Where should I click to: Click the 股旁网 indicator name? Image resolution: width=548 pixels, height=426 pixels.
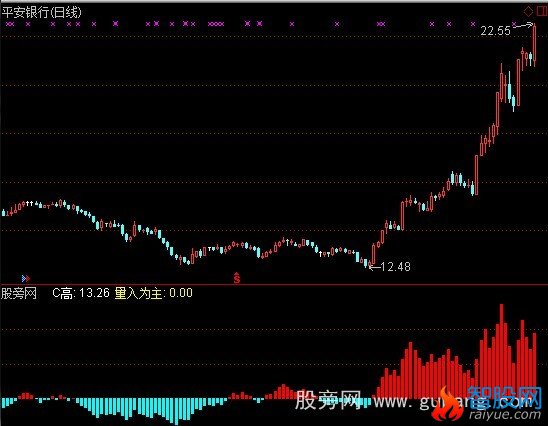[x=19, y=293]
